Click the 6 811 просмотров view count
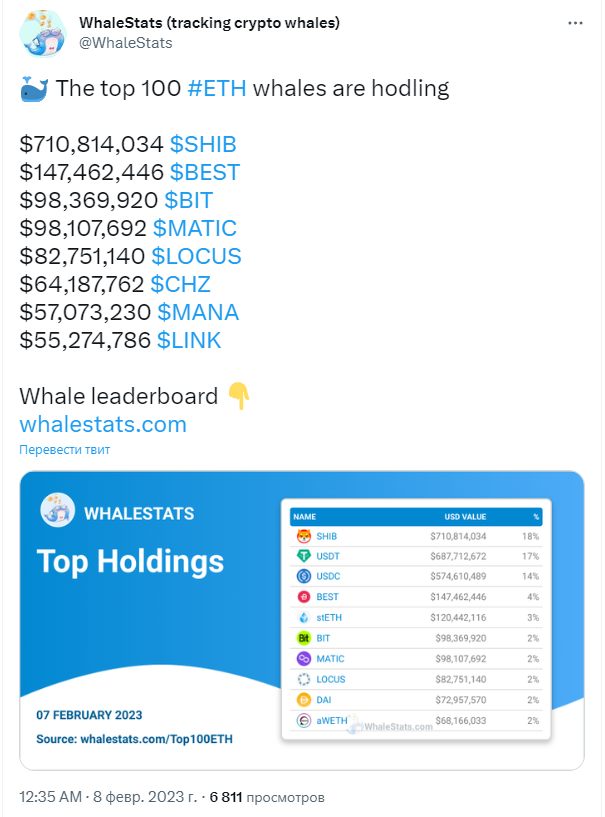Viewport: 605px width, 817px height. [x=267, y=797]
